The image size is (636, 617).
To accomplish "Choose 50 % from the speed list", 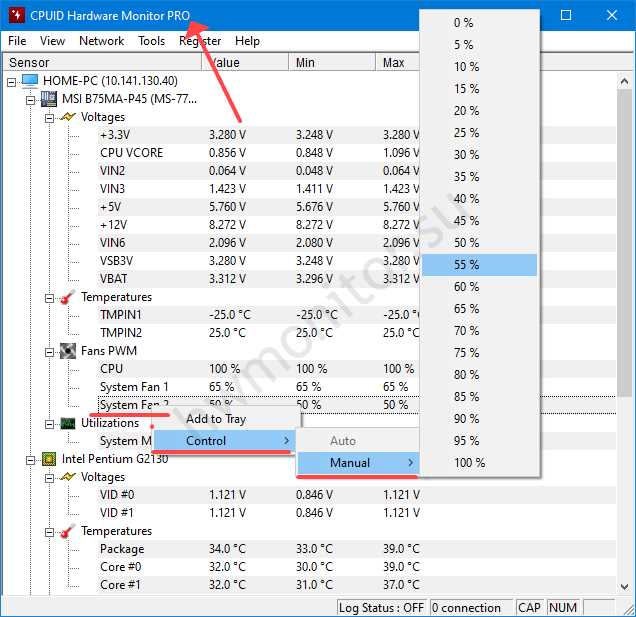I will (x=479, y=243).
